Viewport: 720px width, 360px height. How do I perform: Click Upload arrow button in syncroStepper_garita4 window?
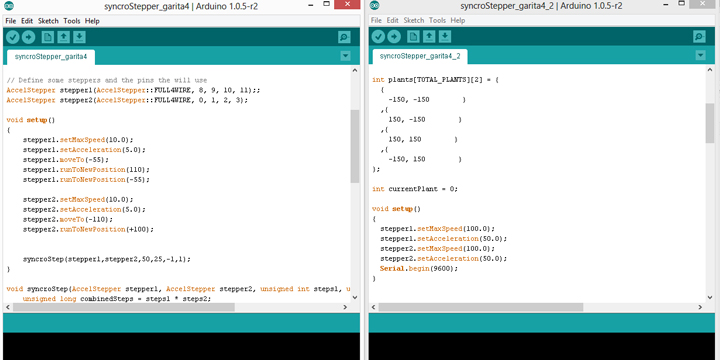(x=28, y=37)
